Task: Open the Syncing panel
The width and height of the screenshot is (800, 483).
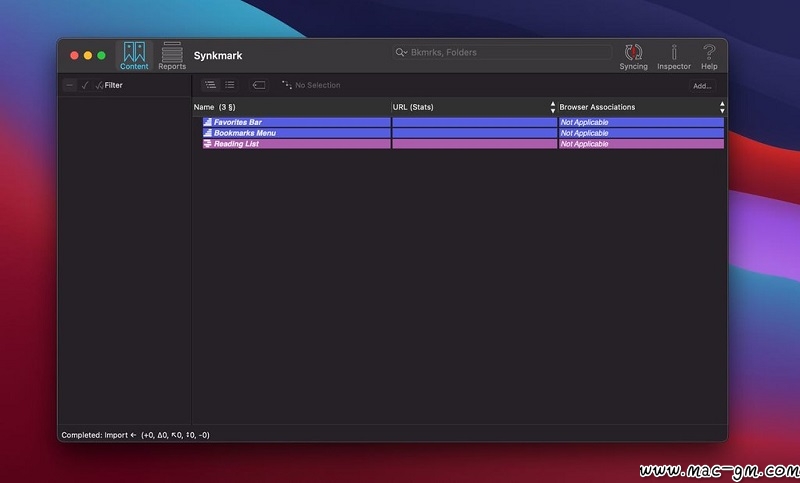Action: point(633,57)
